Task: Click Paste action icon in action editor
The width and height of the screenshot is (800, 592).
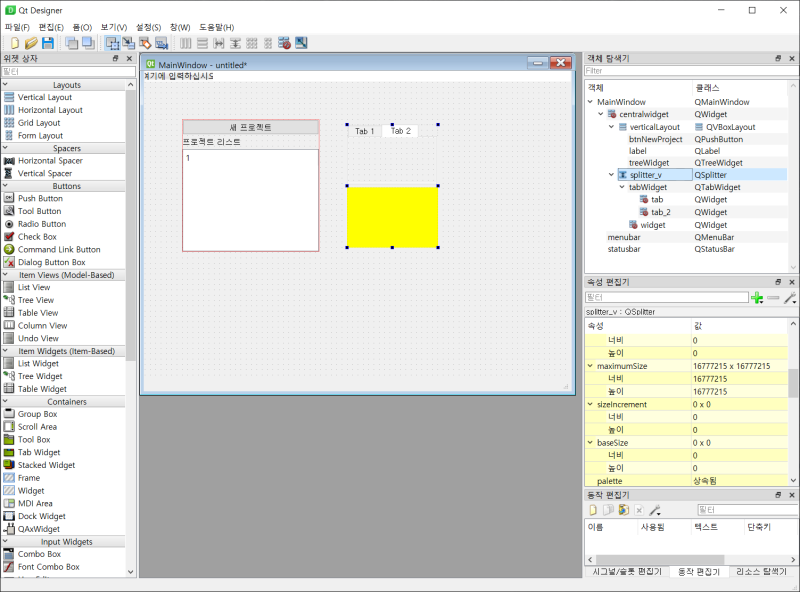Action: click(x=623, y=510)
